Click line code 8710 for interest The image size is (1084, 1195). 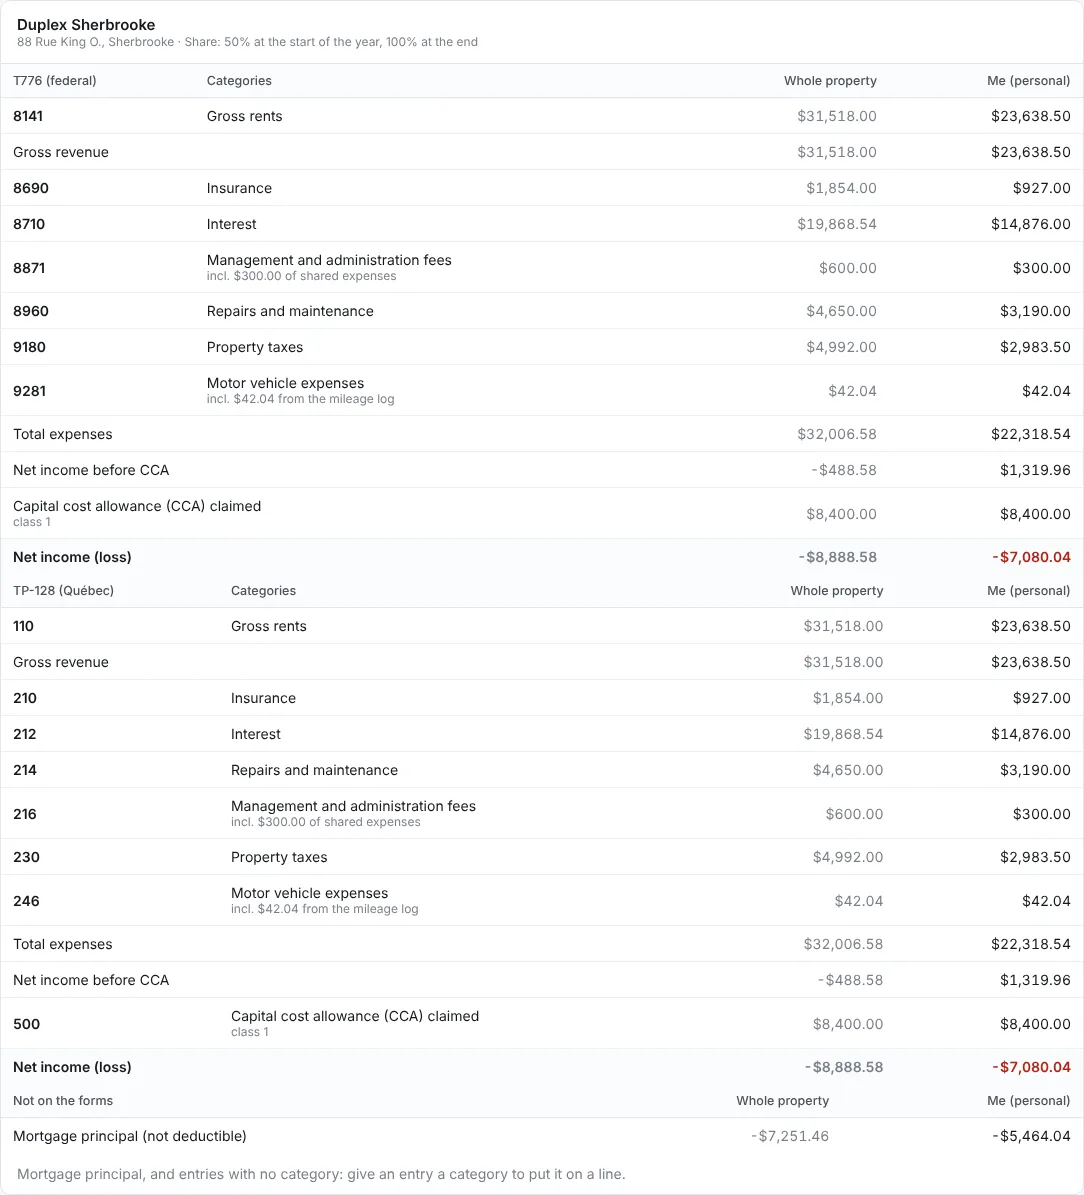point(29,224)
